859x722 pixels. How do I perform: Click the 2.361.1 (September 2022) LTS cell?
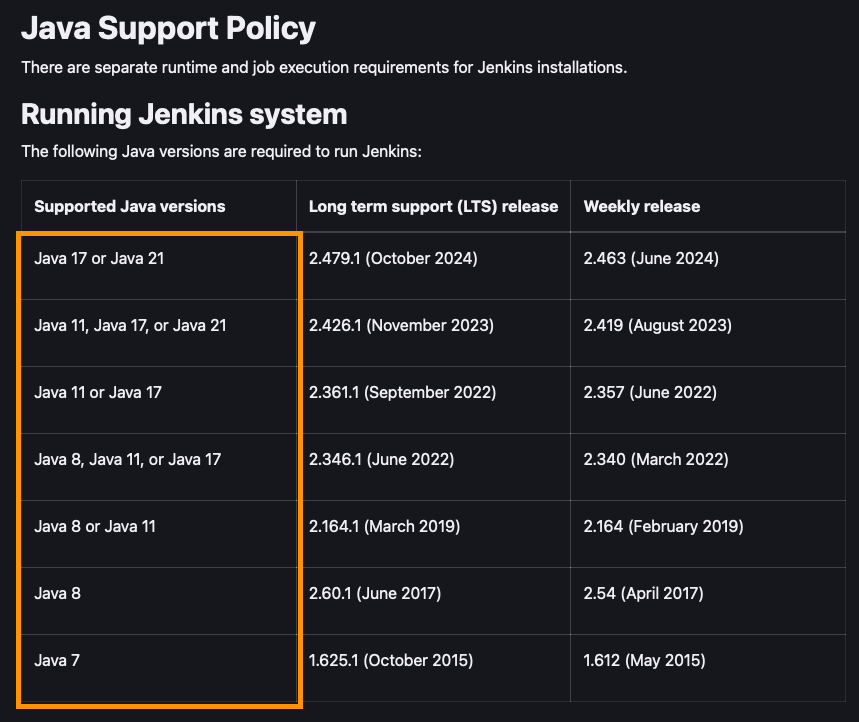pos(402,392)
